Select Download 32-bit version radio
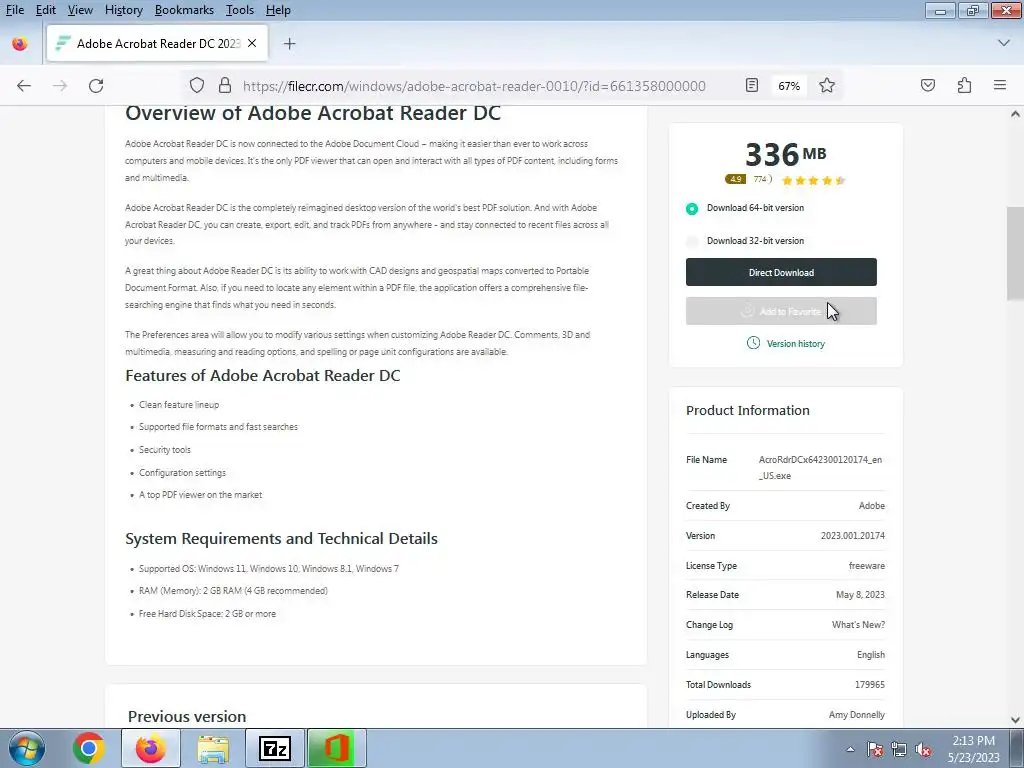The height and width of the screenshot is (768, 1024). pyautogui.click(x=692, y=242)
